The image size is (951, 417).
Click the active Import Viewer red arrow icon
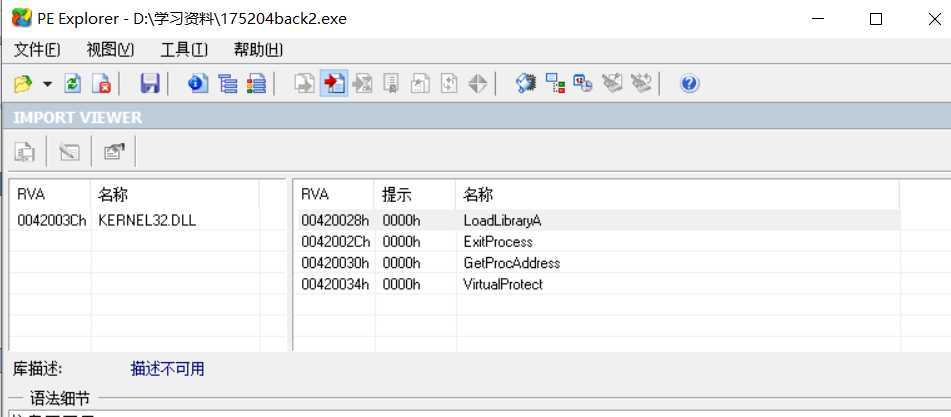(334, 84)
